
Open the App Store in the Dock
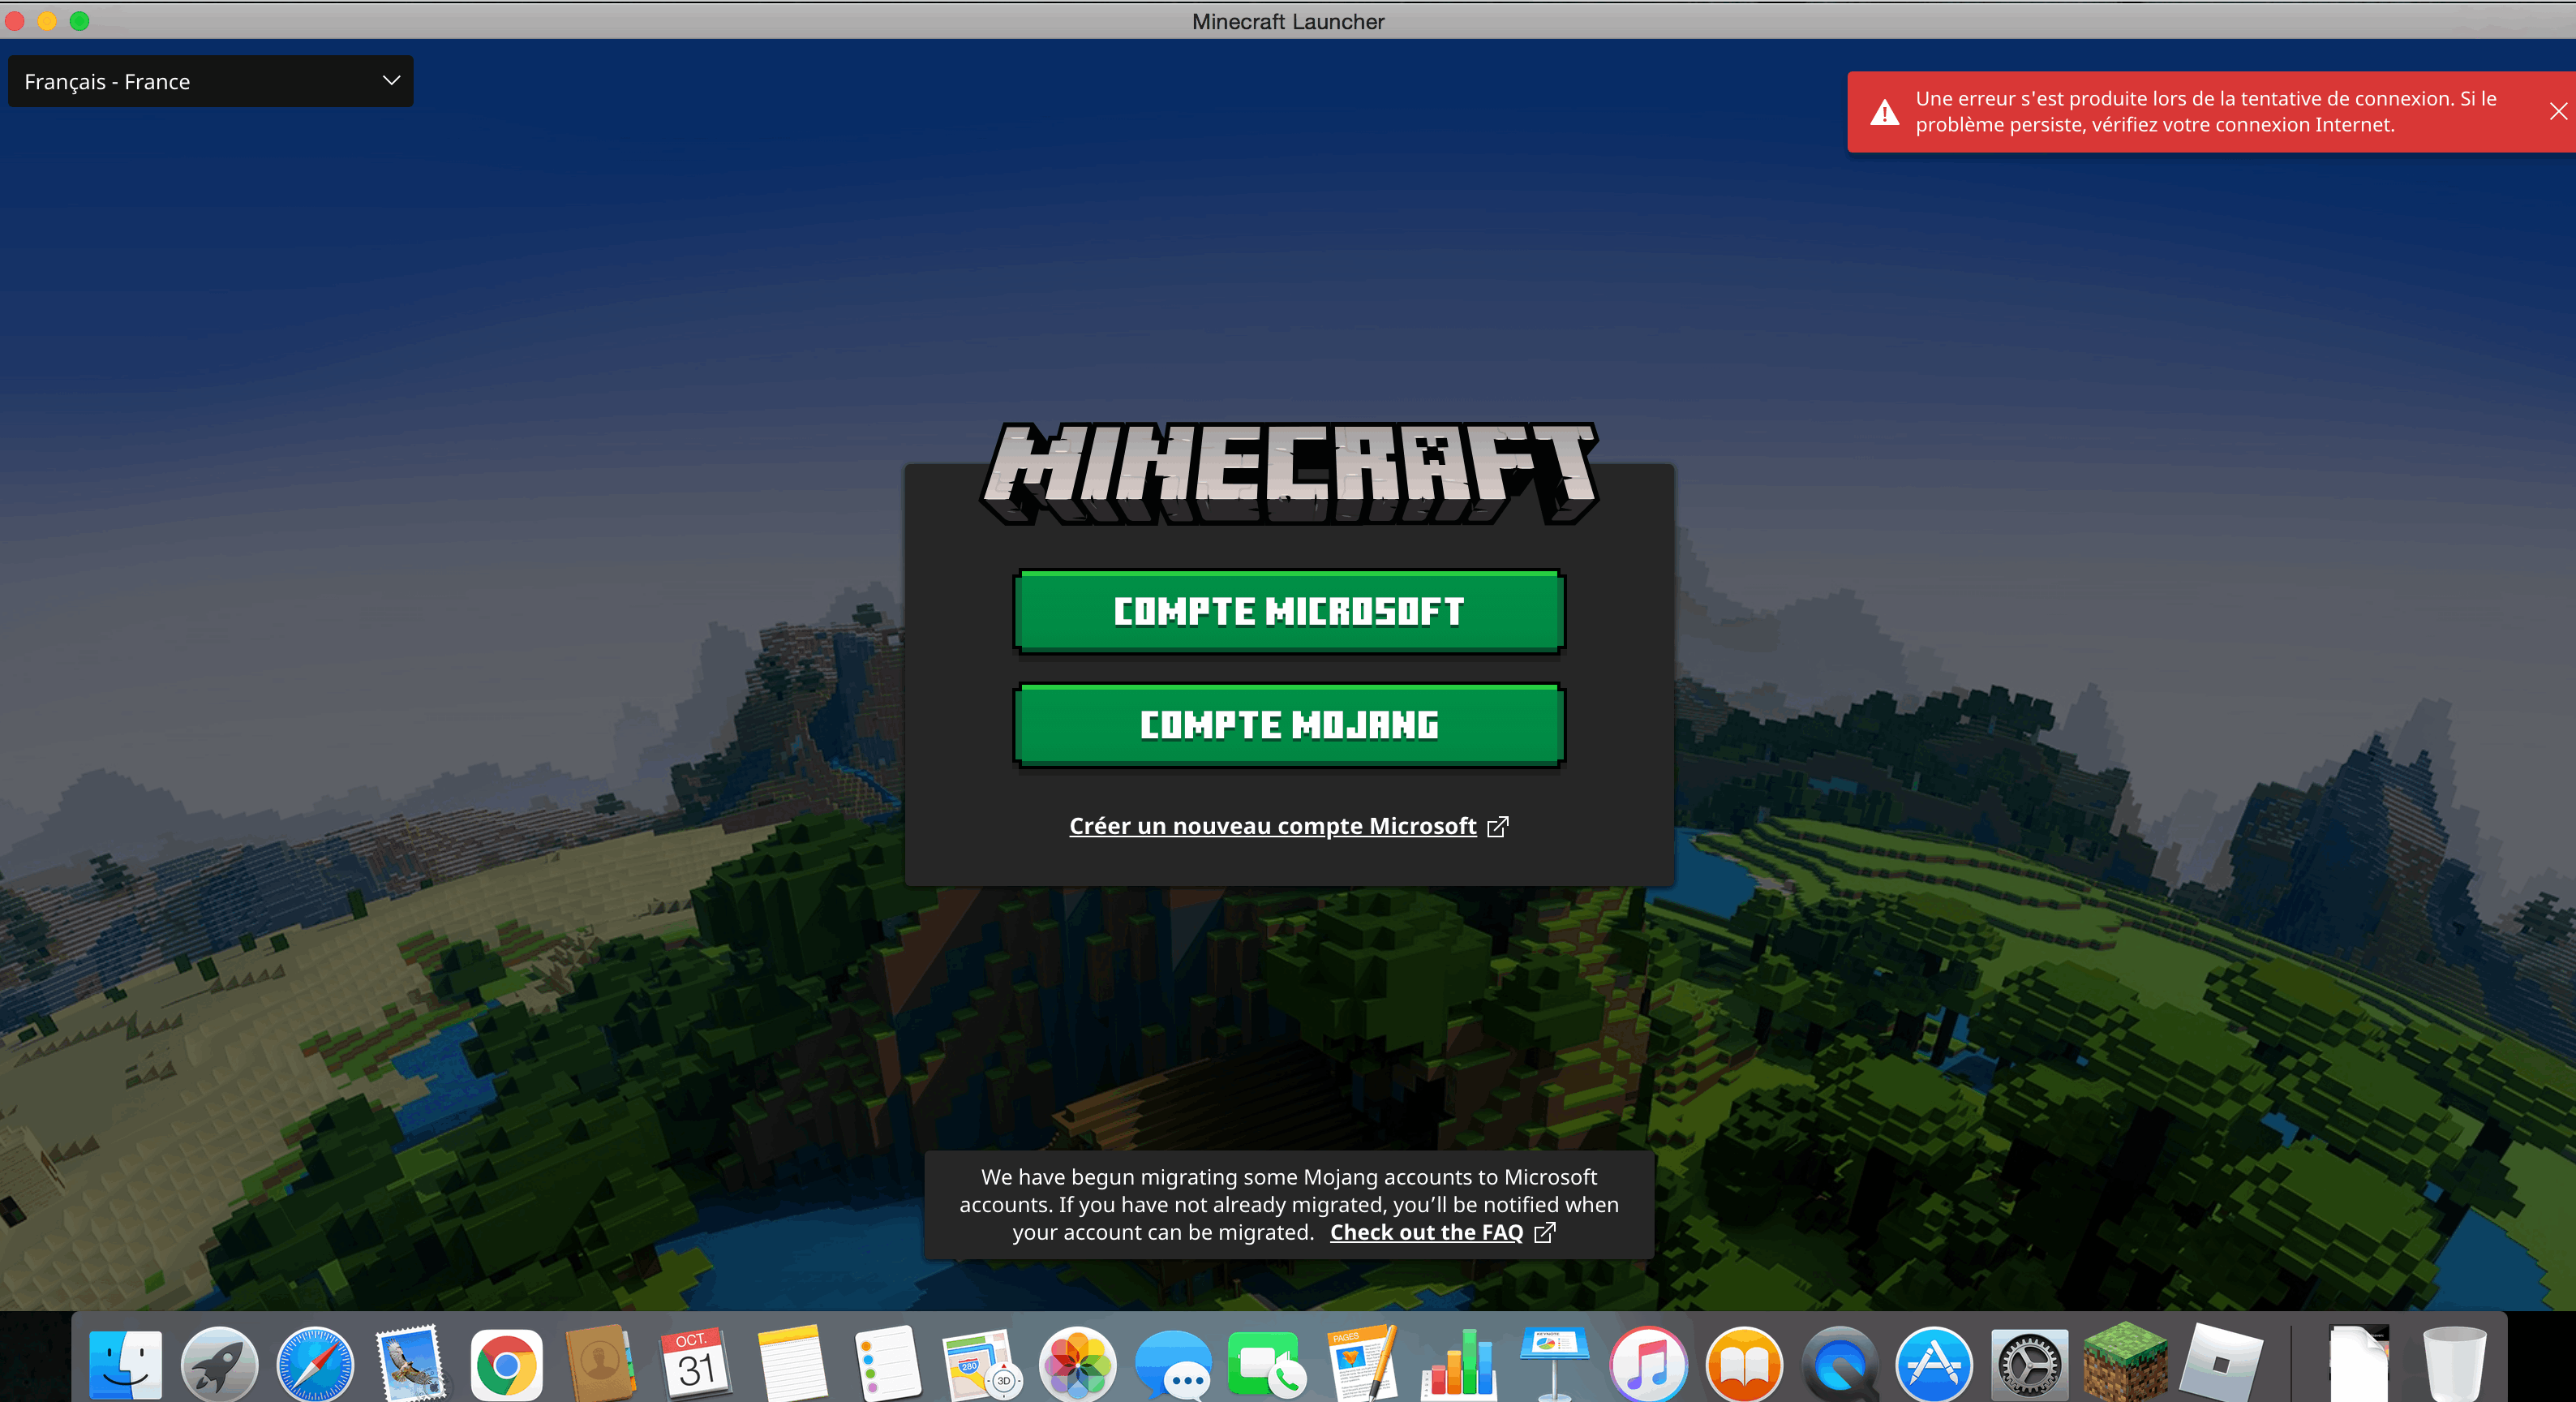click(x=1934, y=1363)
